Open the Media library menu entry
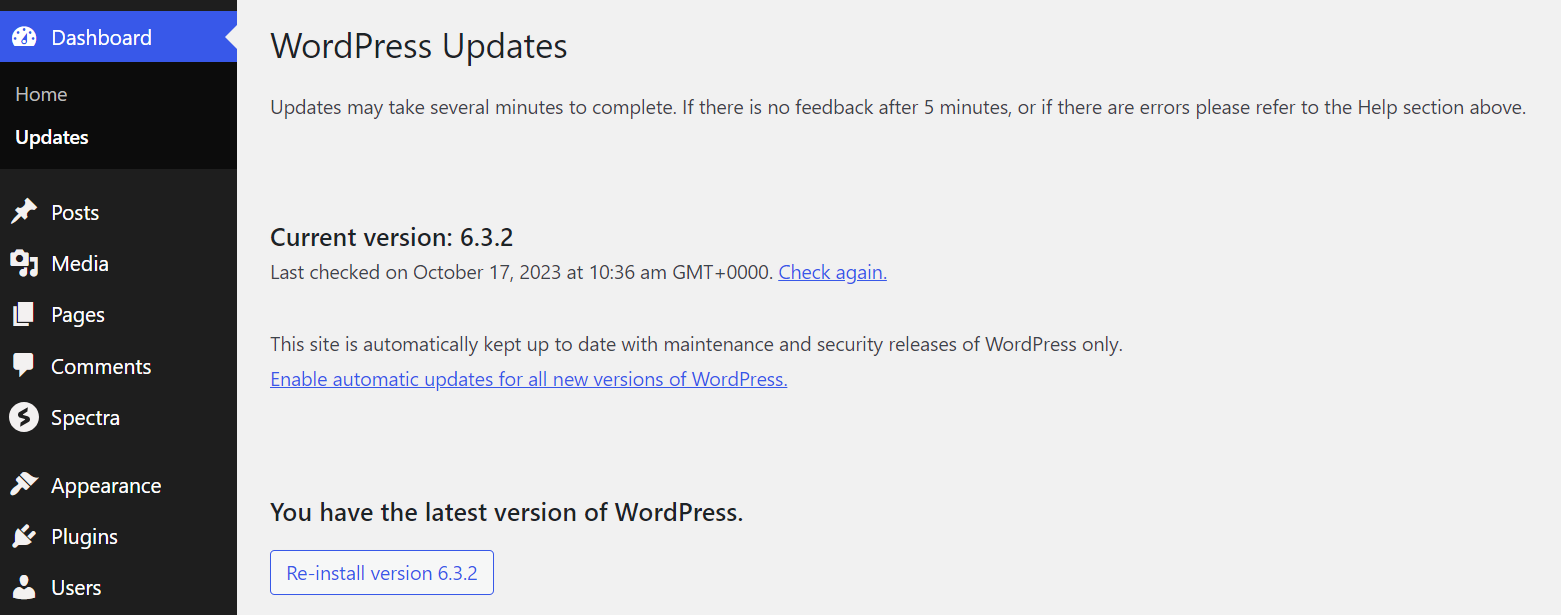 coord(79,263)
